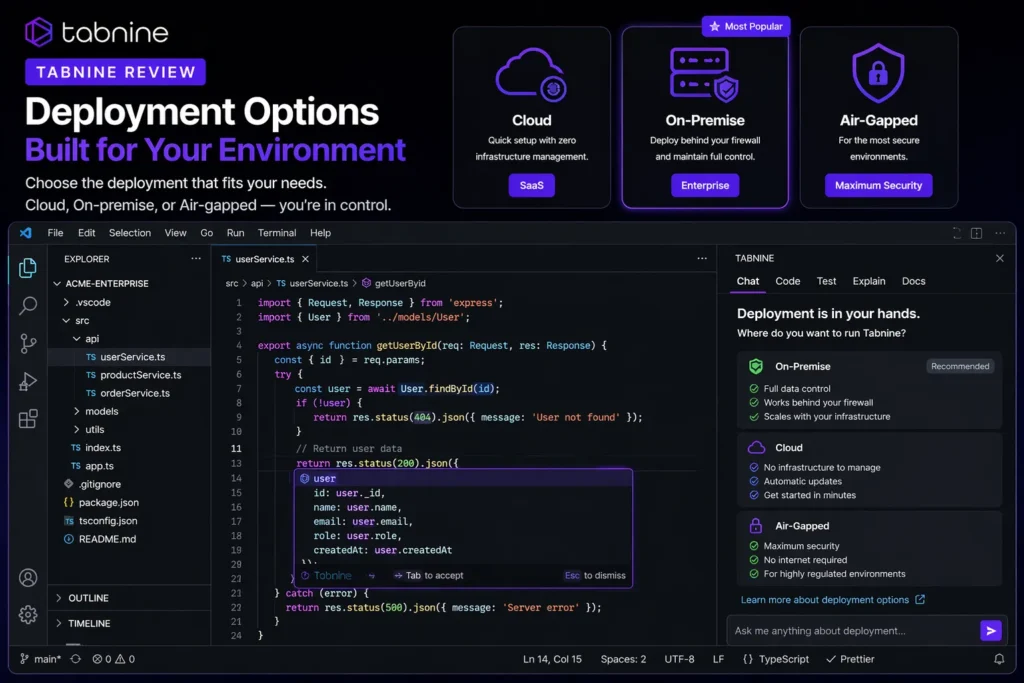Click the On-Premise shield icon in Tabnine chat
Image resolution: width=1024 pixels, height=683 pixels.
[756, 366]
